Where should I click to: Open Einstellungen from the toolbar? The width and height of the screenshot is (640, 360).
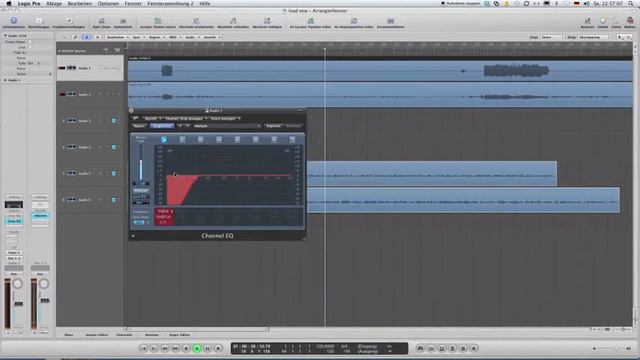[x=39, y=21]
